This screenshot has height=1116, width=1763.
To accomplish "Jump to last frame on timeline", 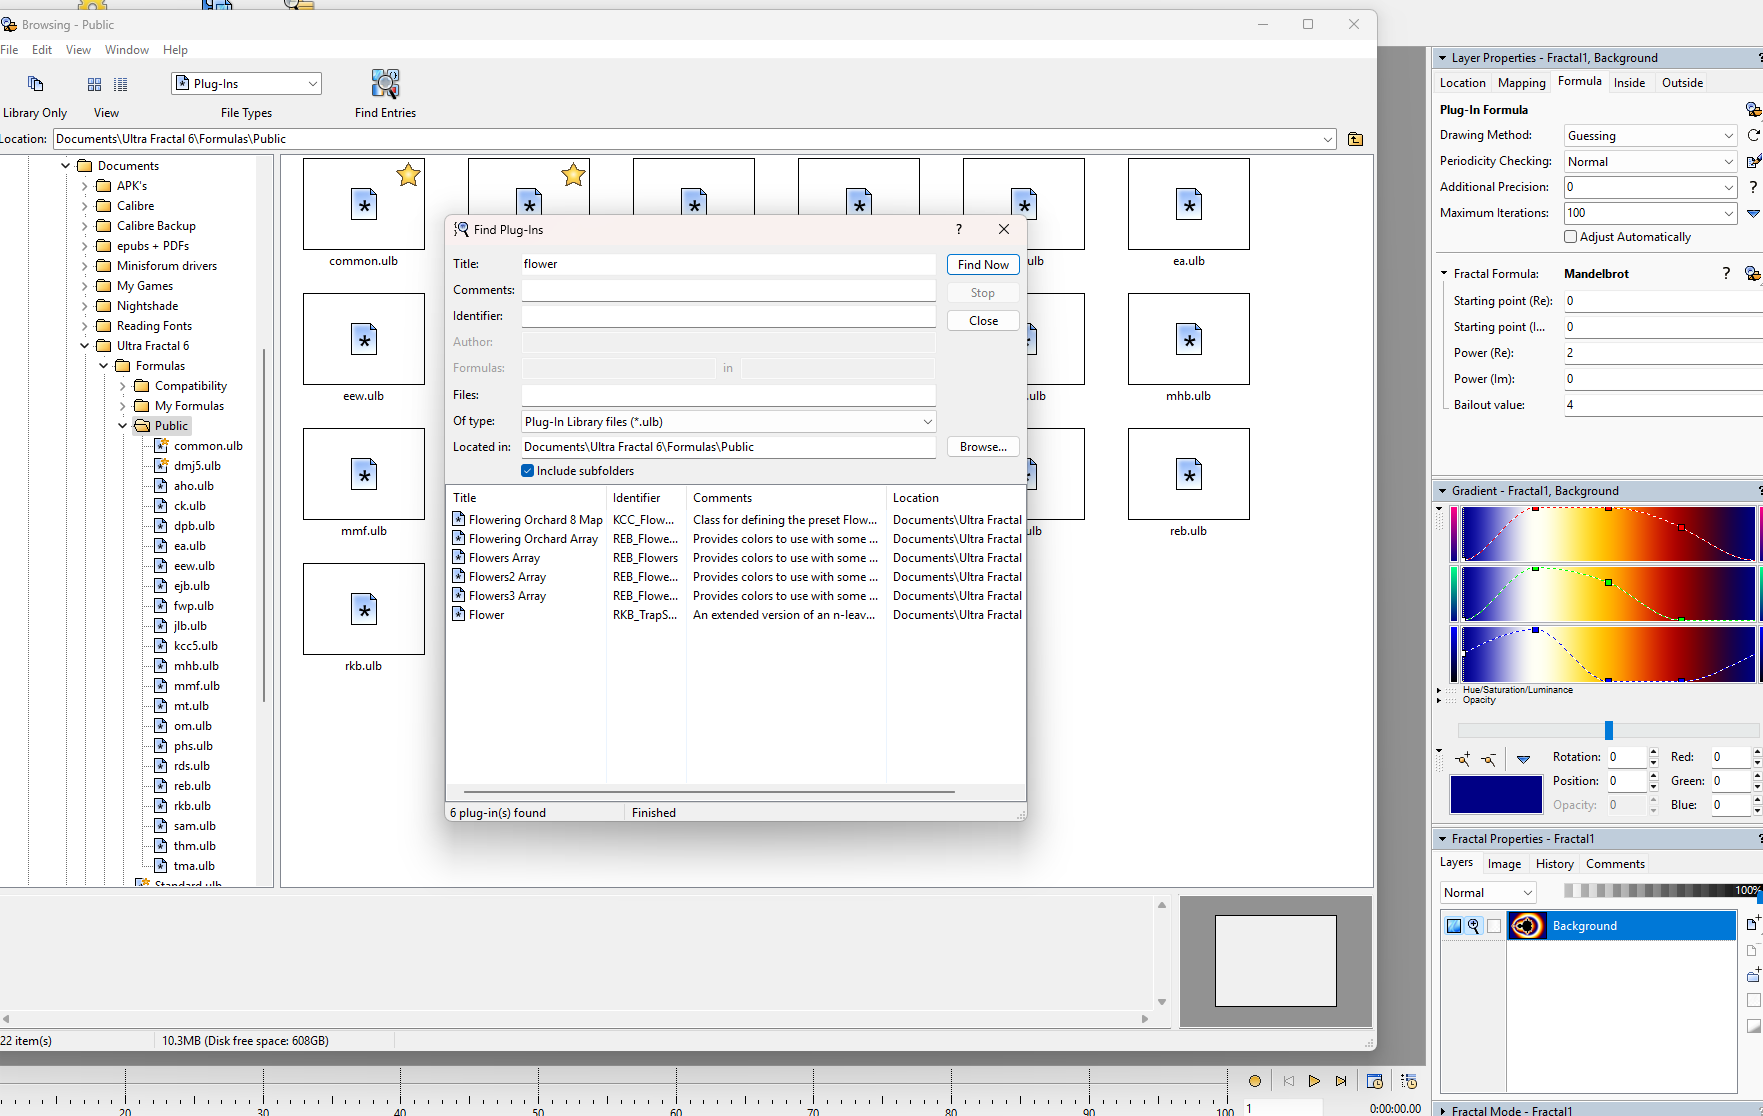I will tap(1341, 1081).
